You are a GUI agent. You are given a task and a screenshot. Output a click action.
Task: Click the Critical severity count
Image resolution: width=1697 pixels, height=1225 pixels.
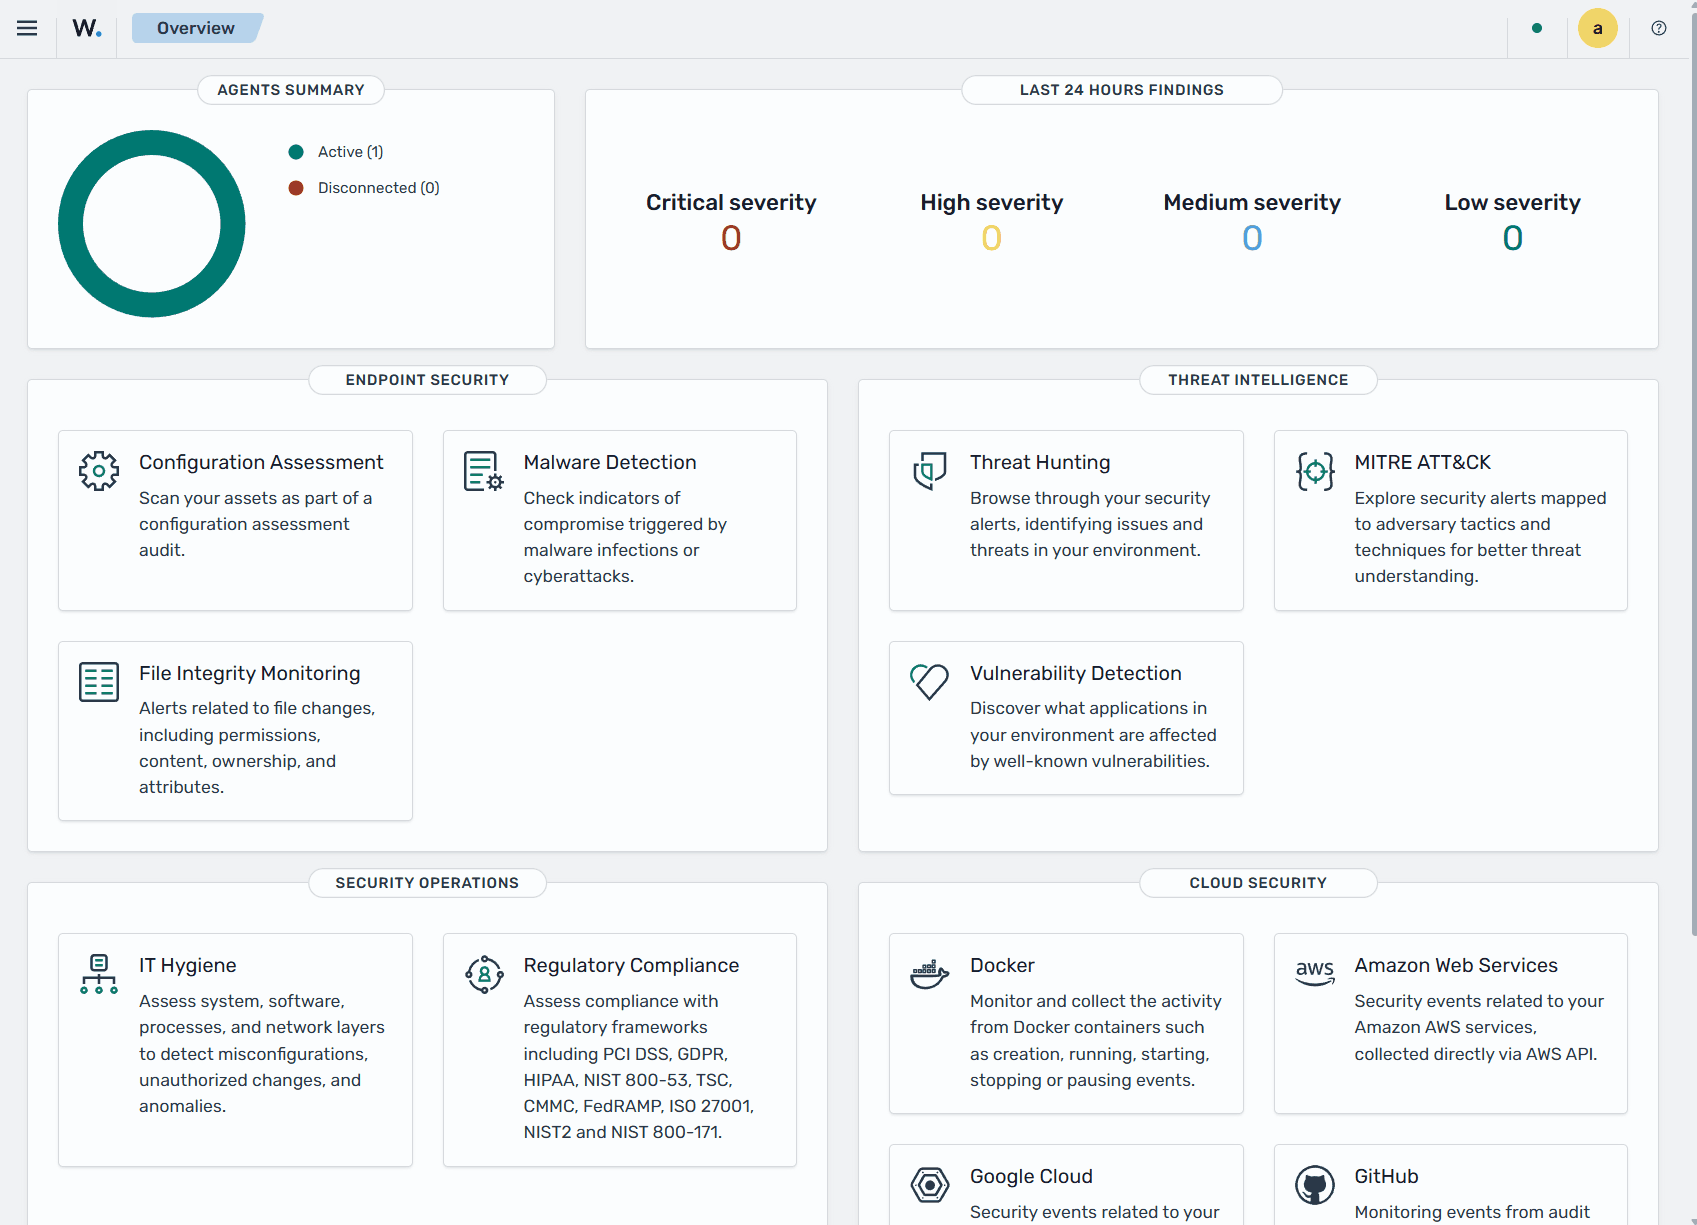click(731, 238)
